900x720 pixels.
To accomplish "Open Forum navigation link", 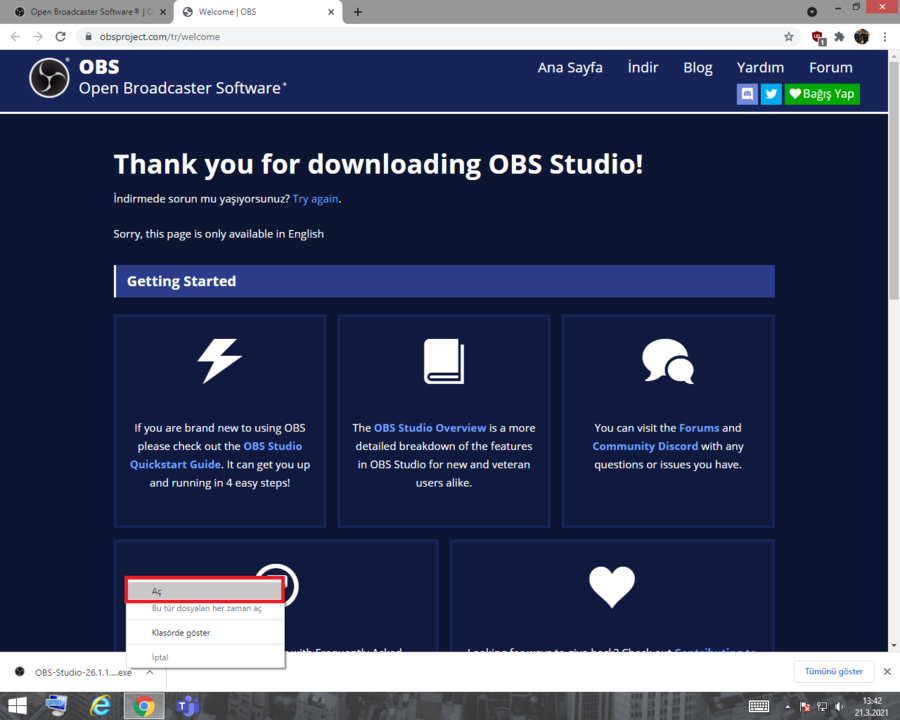I will (831, 68).
